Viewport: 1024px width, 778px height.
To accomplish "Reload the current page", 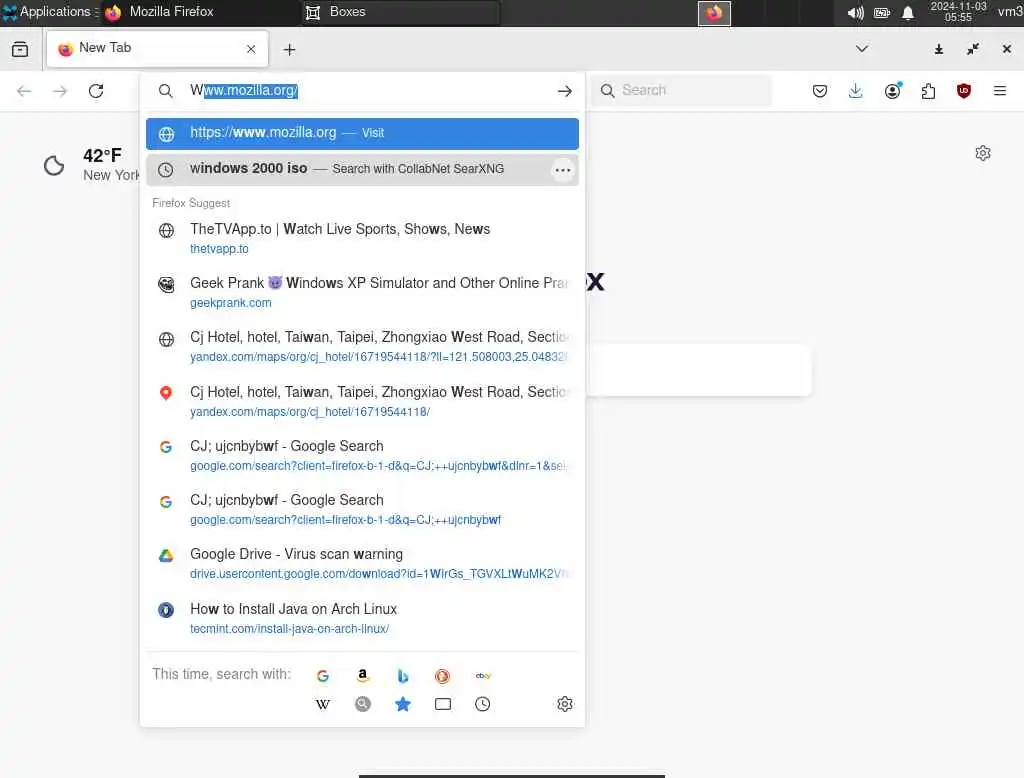I will (x=96, y=91).
